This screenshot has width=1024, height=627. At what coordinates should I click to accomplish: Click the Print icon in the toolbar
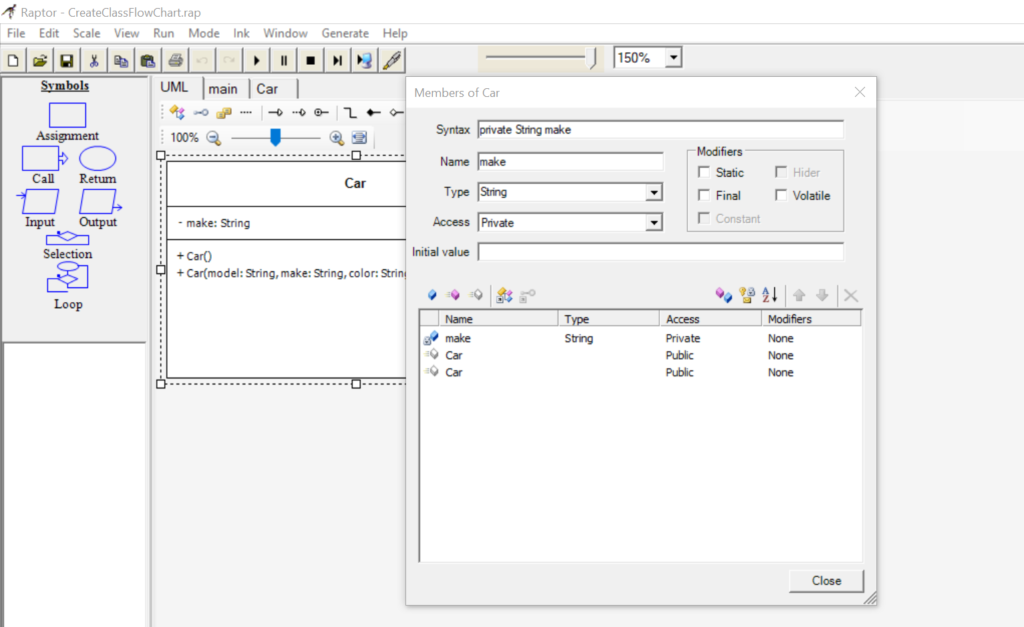[175, 60]
